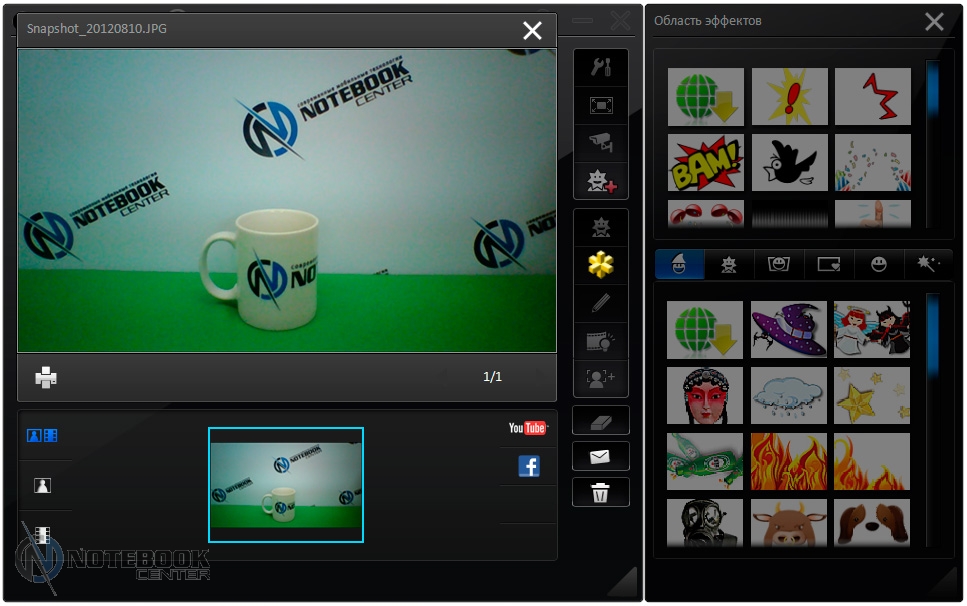Show videos only in the media library
The height and width of the screenshot is (606, 967).
(x=42, y=535)
